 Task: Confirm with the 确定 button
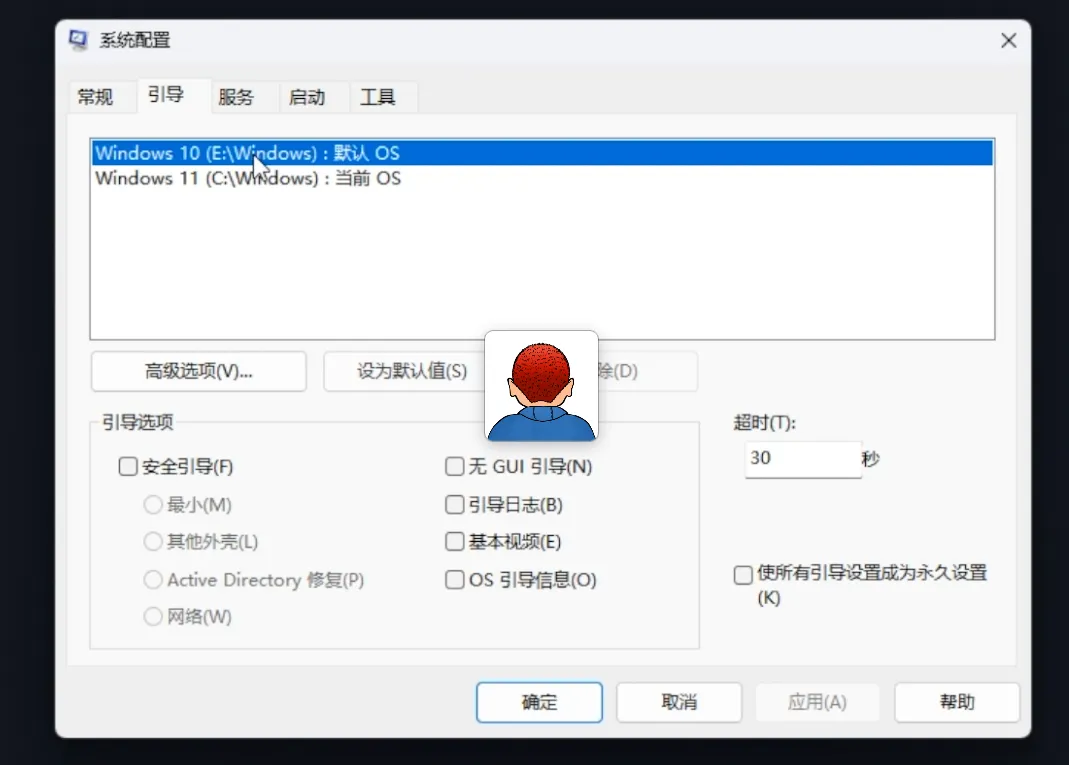point(539,702)
